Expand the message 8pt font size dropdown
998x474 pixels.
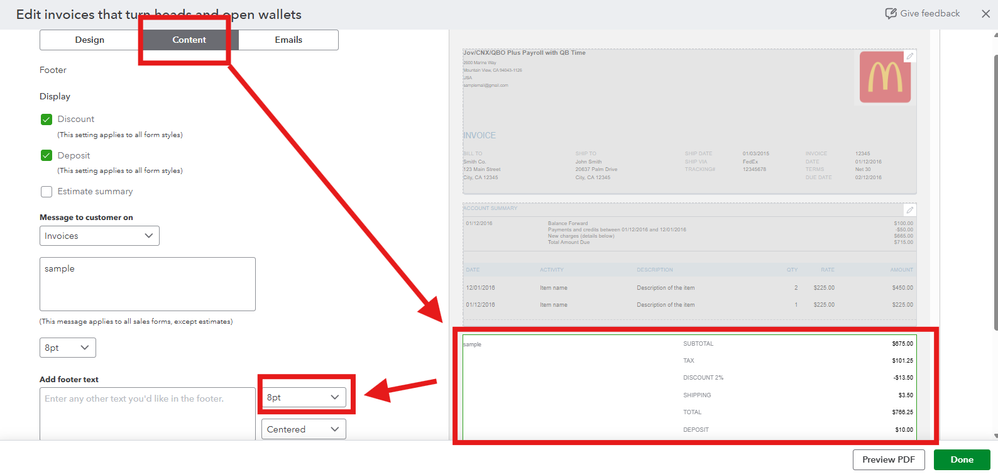tap(68, 347)
